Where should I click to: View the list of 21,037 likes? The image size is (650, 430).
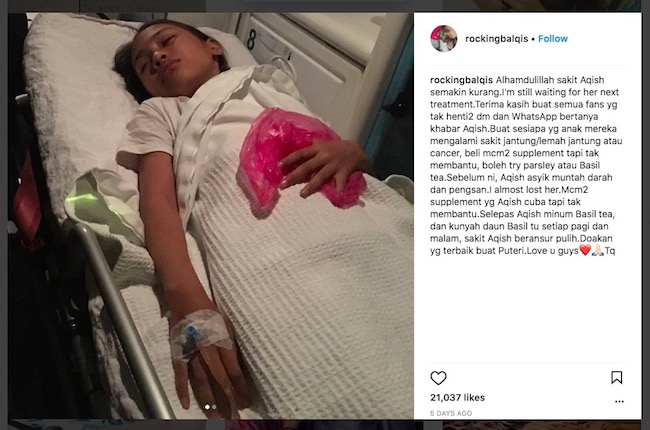(457, 397)
